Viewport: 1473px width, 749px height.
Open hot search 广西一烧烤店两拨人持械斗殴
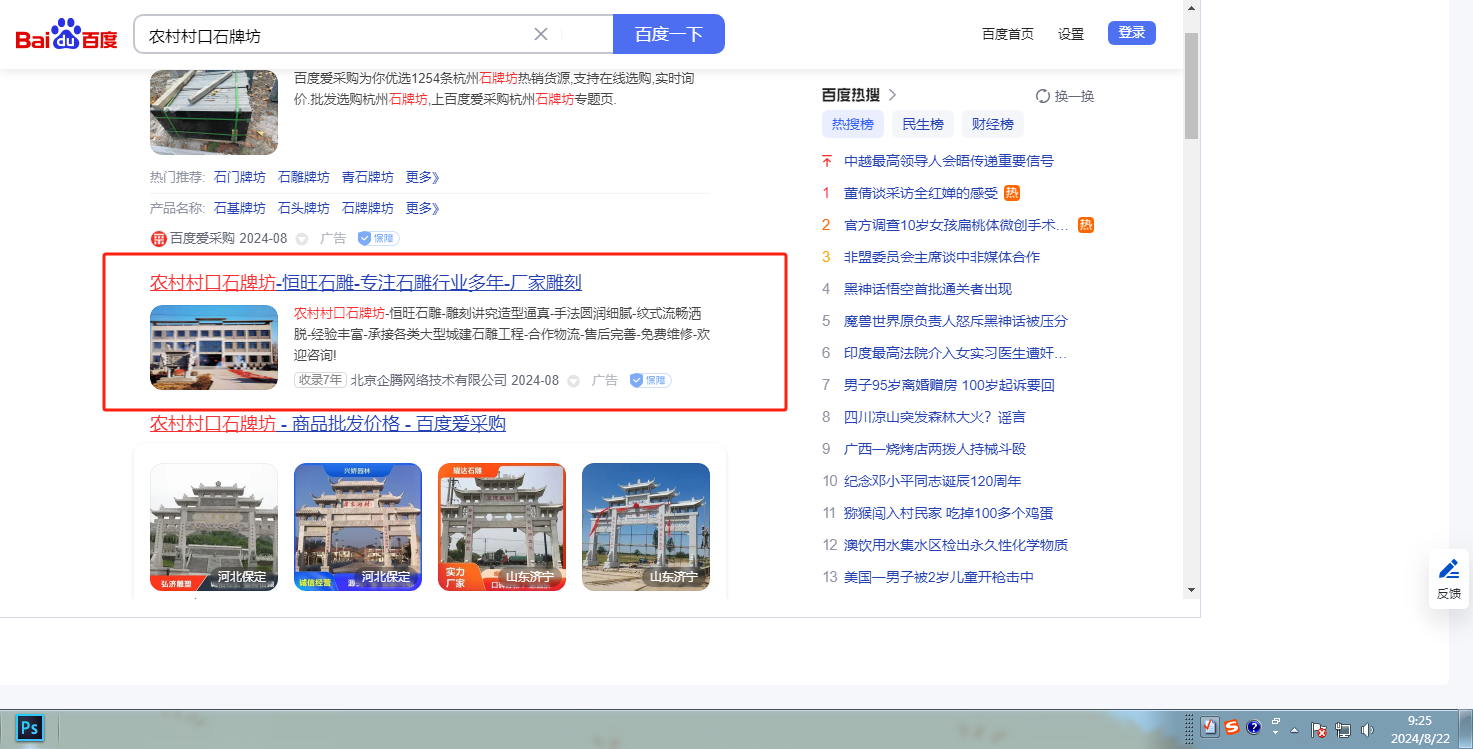tap(935, 449)
